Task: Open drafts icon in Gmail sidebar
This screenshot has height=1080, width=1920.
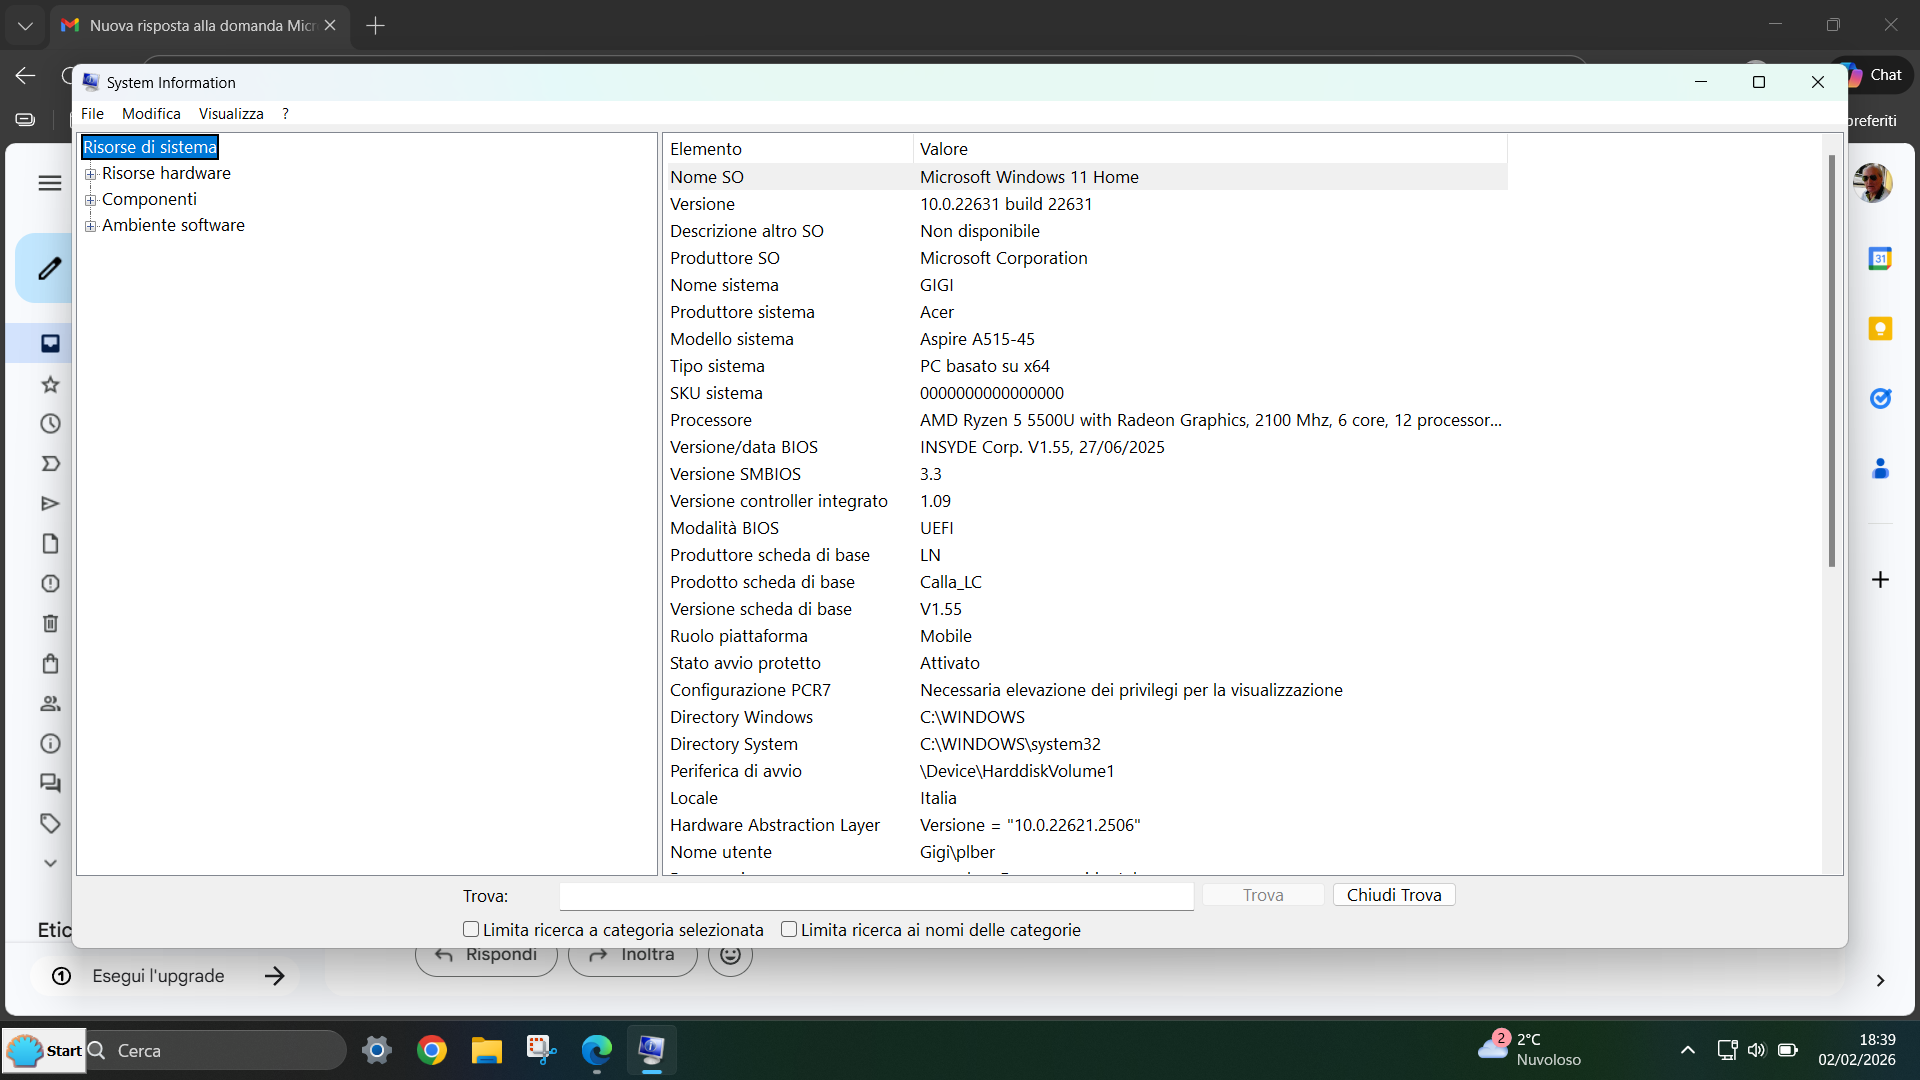Action: (50, 544)
